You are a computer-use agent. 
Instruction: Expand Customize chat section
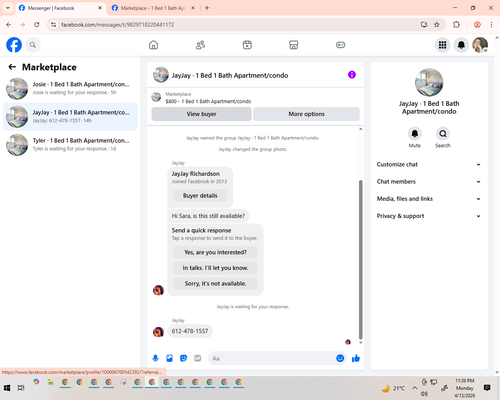tap(429, 164)
